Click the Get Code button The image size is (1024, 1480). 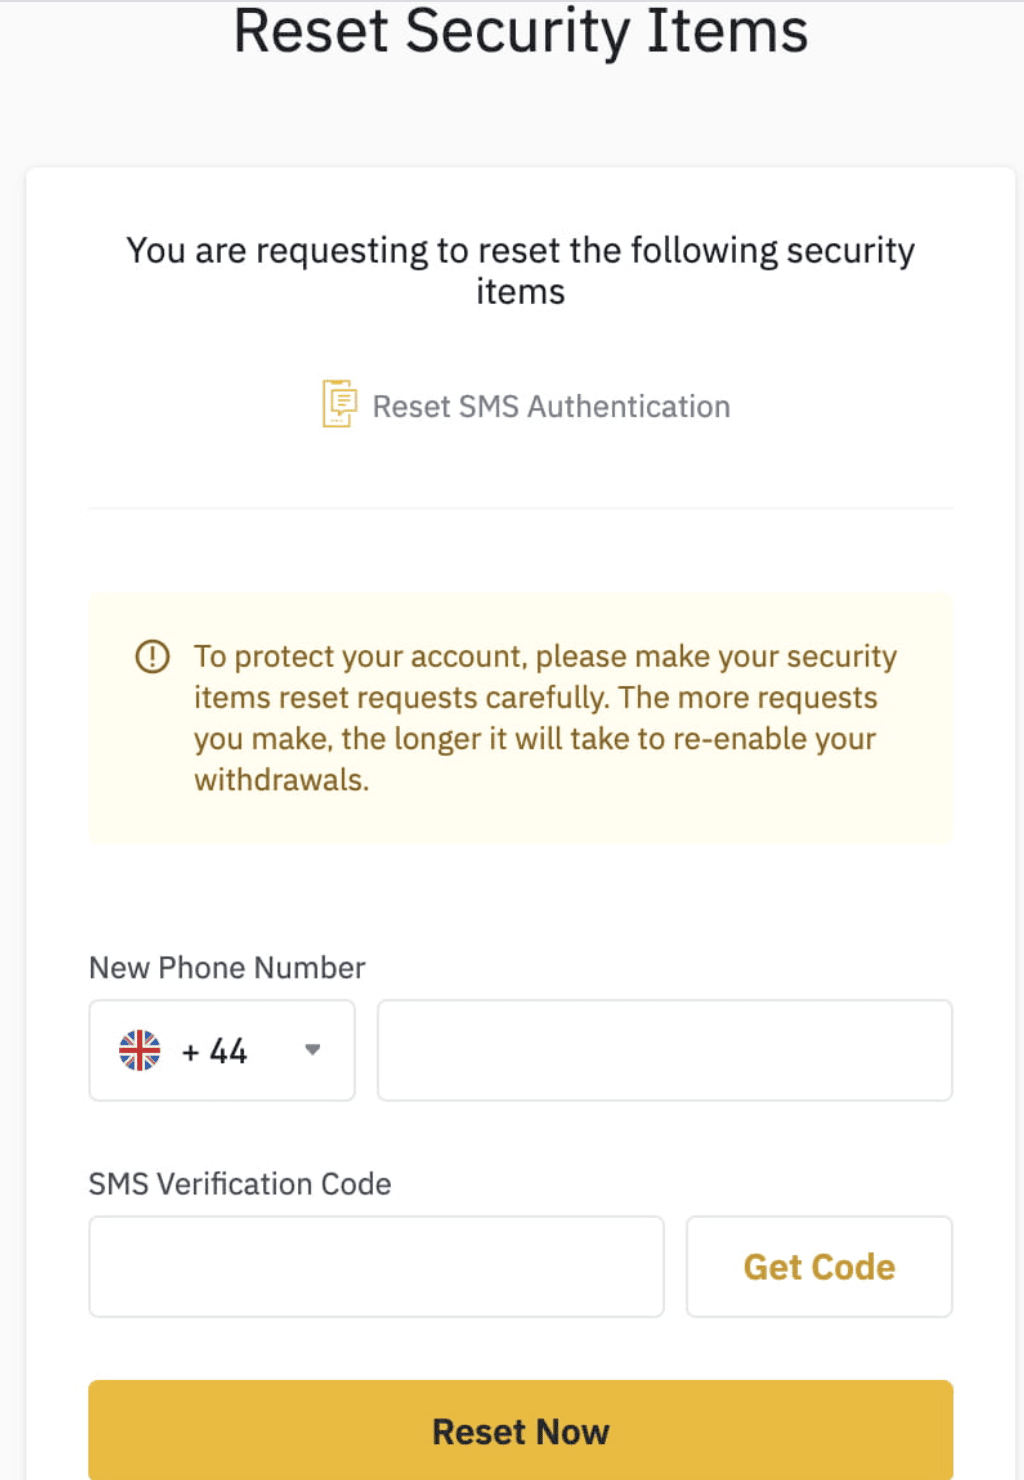pyautogui.click(x=819, y=1266)
